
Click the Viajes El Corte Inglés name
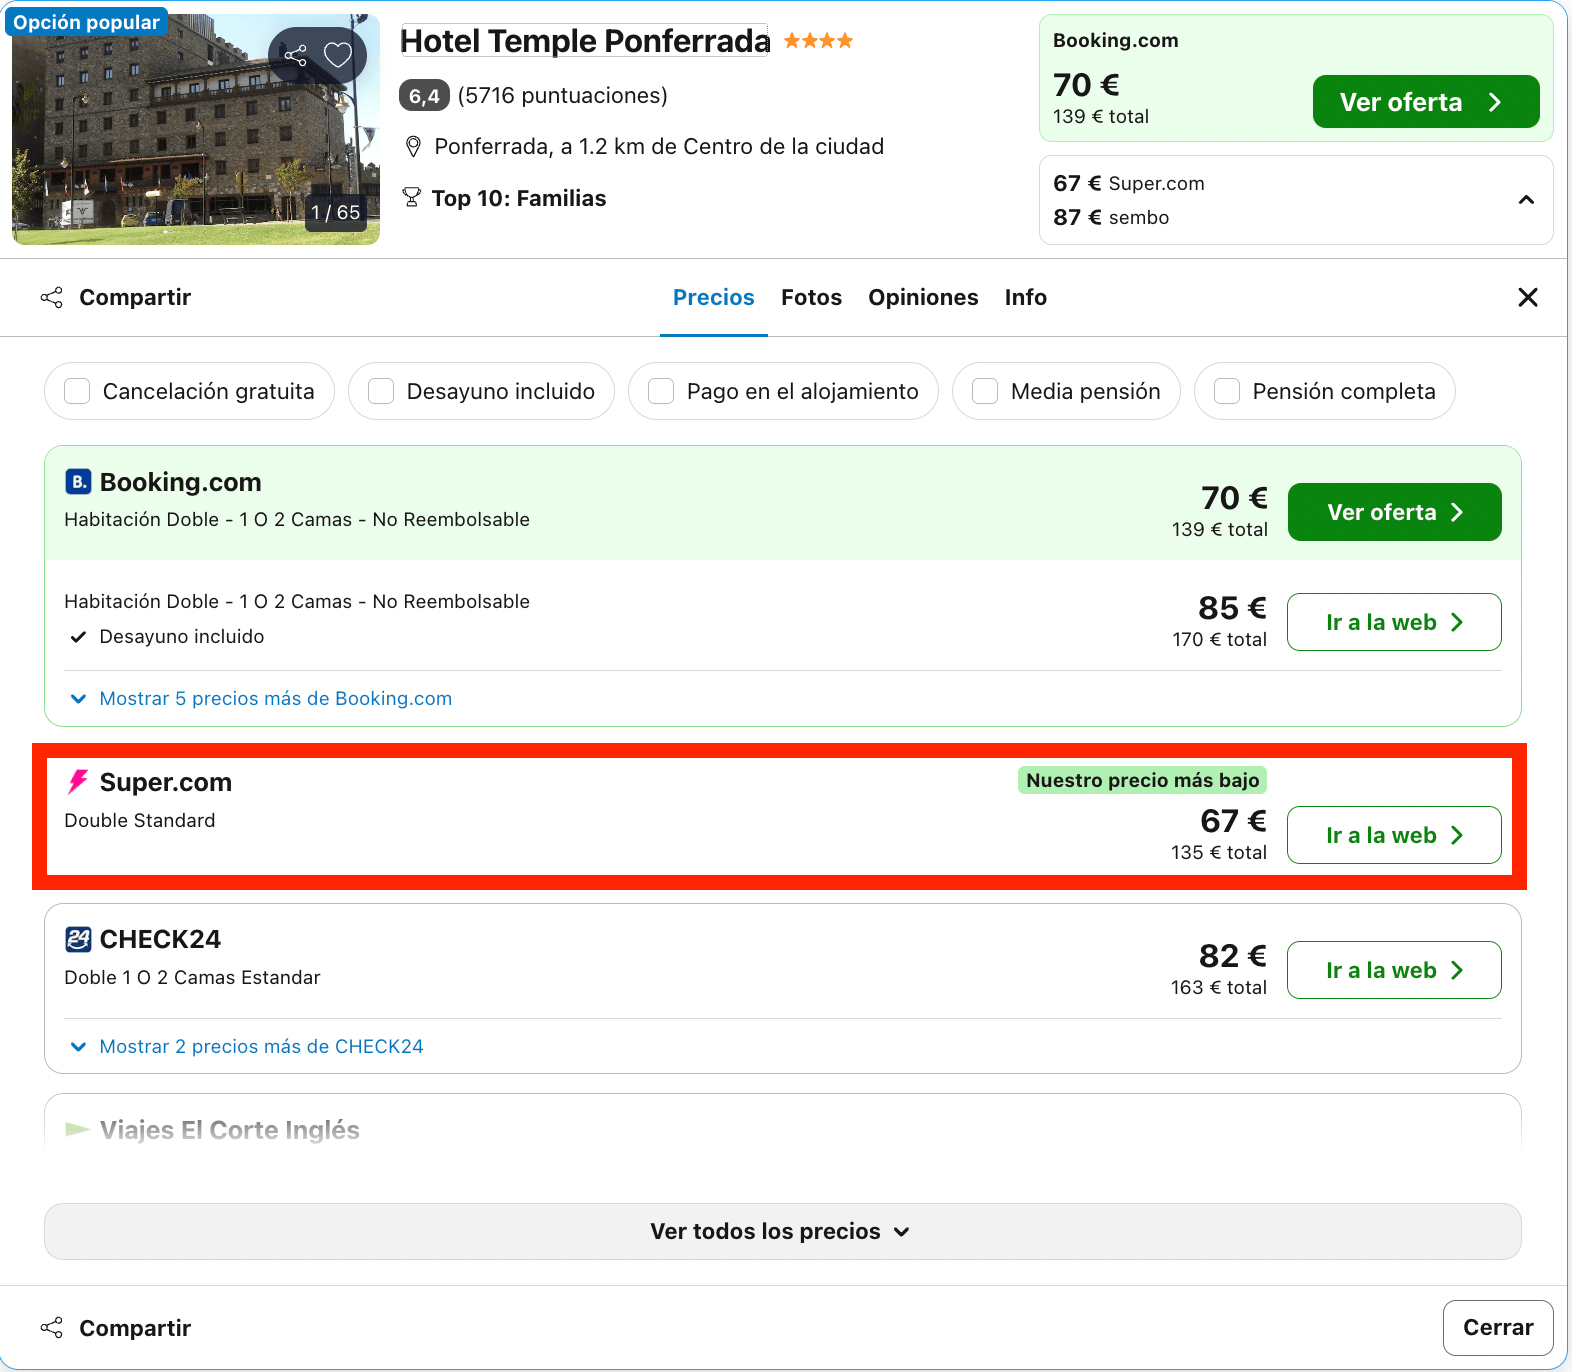click(x=229, y=1130)
